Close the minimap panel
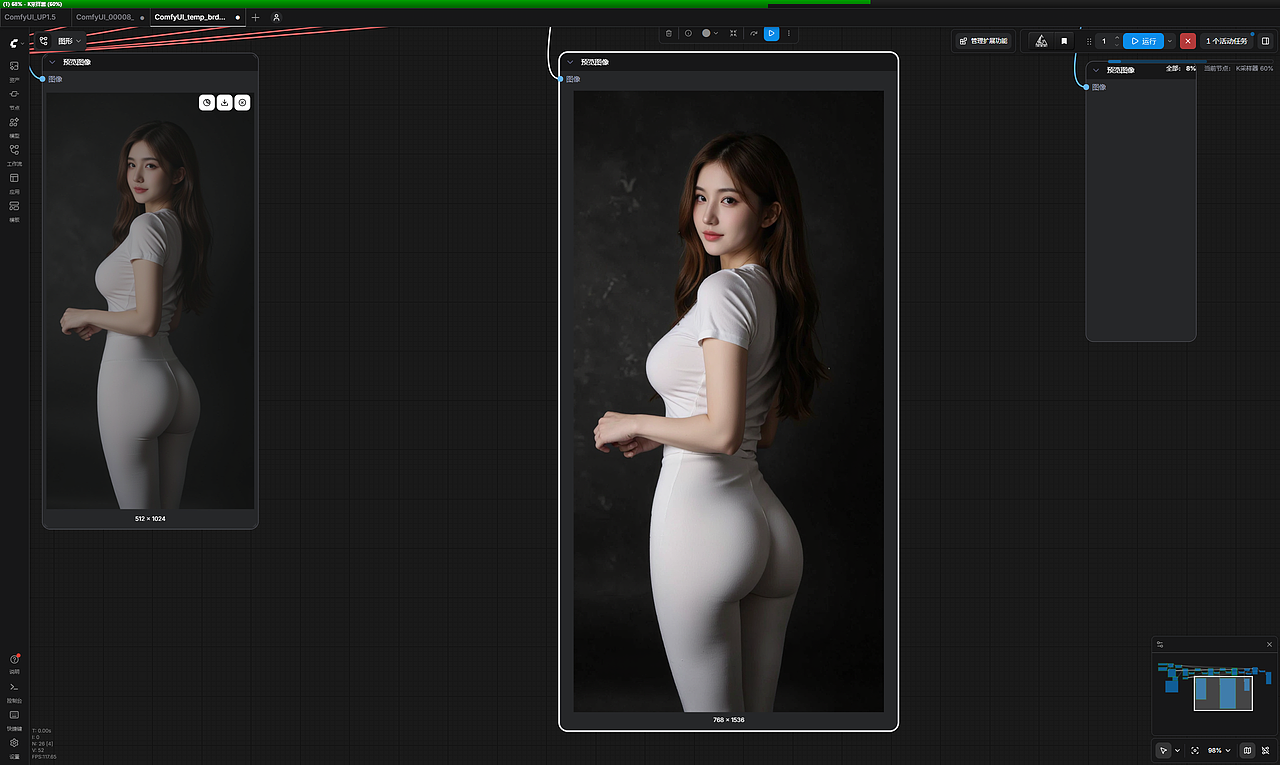The image size is (1280, 765). (x=1270, y=644)
